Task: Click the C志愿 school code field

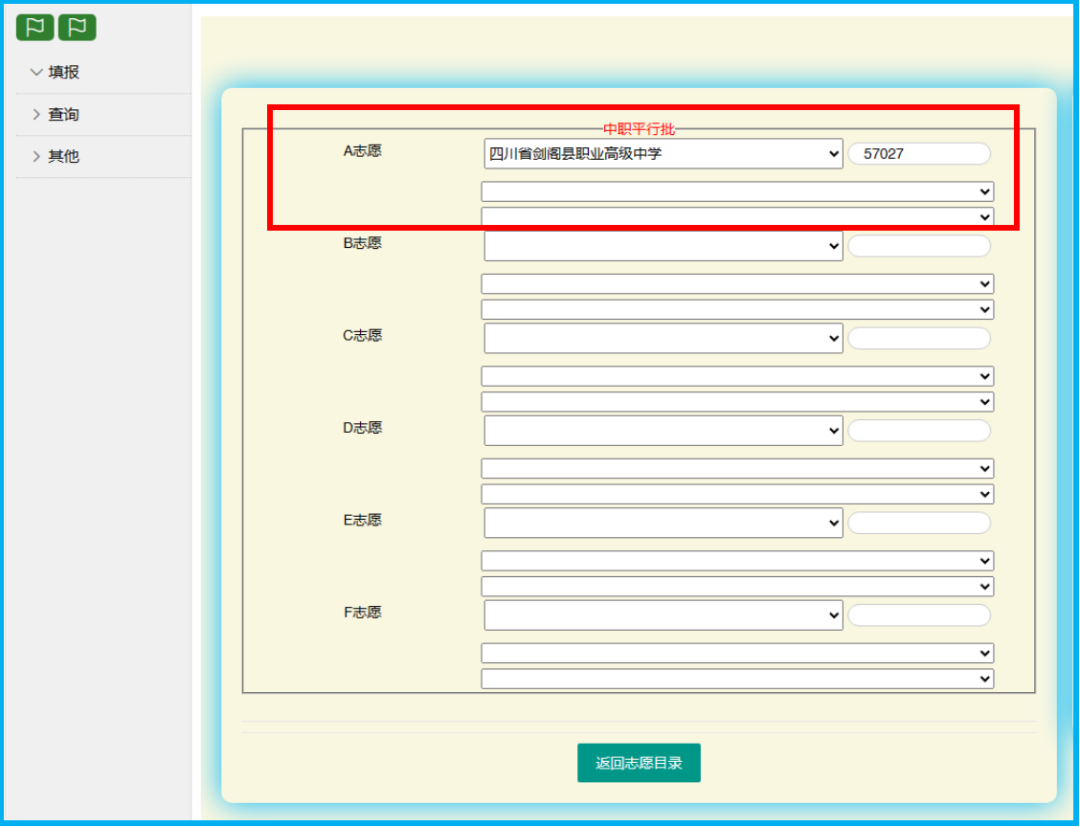Action: click(919, 338)
